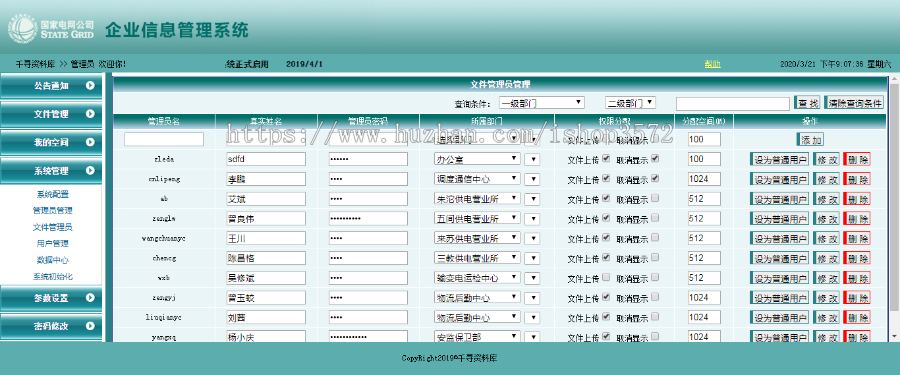
Task: Open the 参数设置 sidebar menu
Action: [51, 297]
